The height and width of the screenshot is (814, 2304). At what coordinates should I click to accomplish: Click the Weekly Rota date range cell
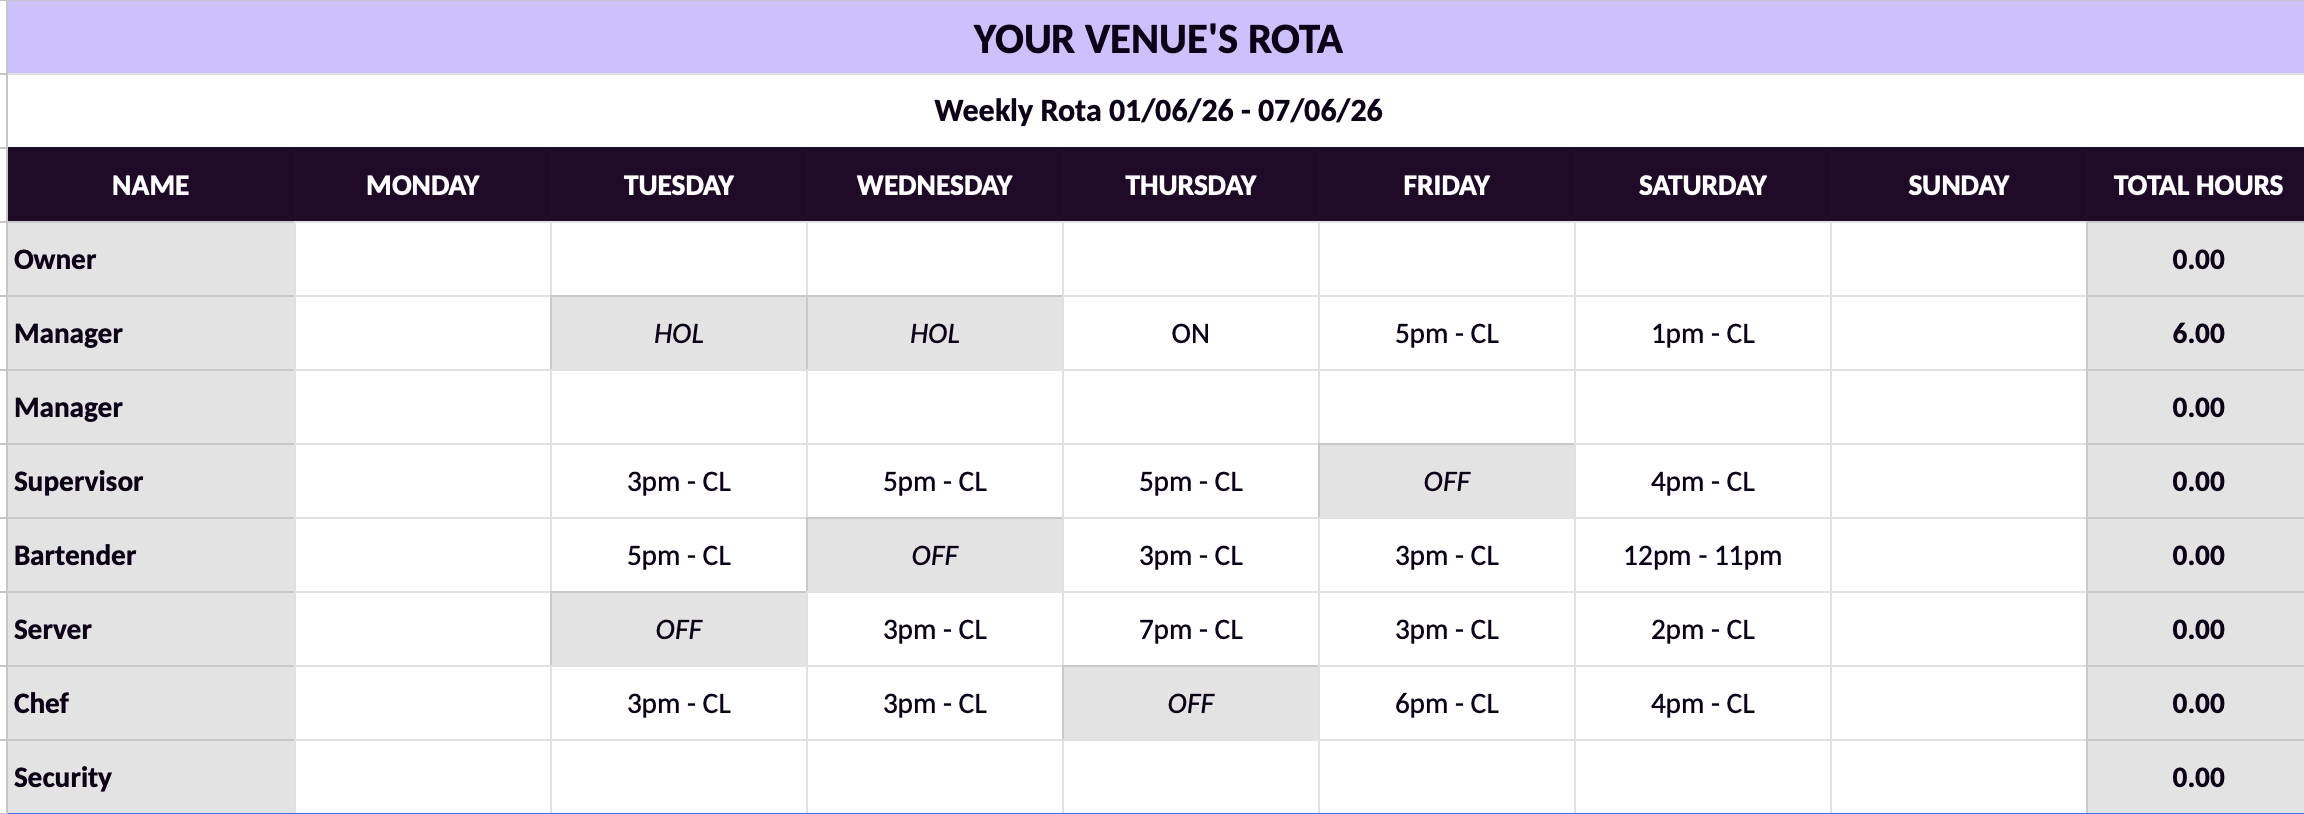click(1156, 111)
